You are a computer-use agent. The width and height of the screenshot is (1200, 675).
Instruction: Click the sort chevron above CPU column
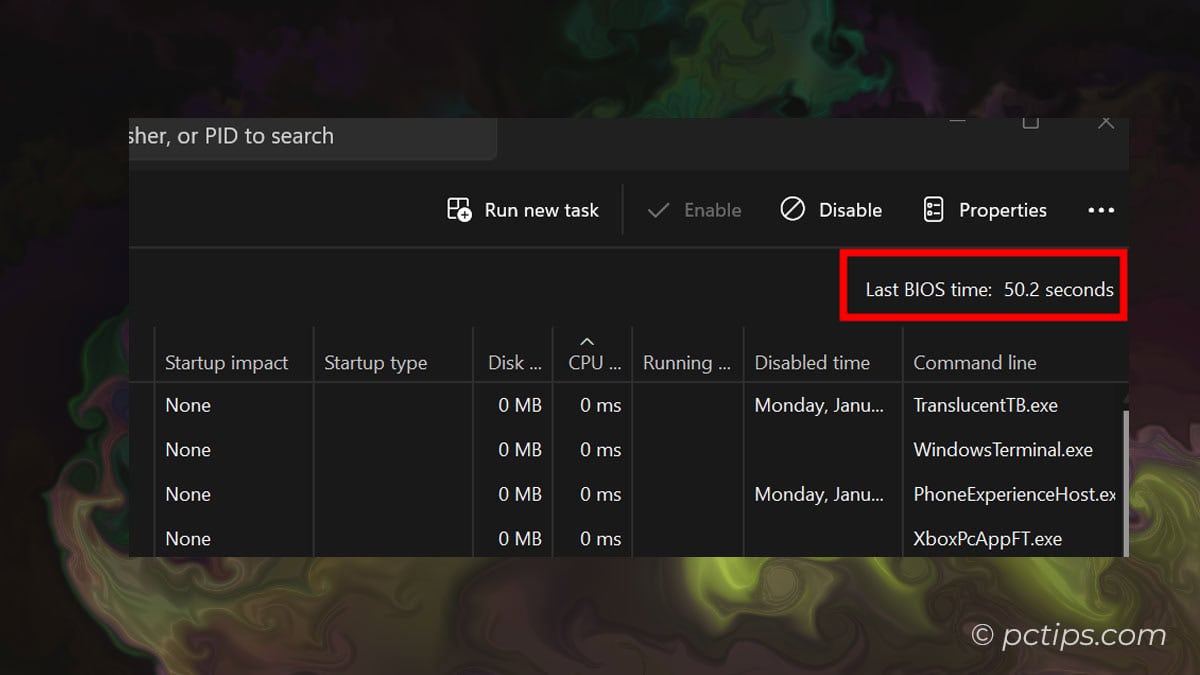click(589, 341)
